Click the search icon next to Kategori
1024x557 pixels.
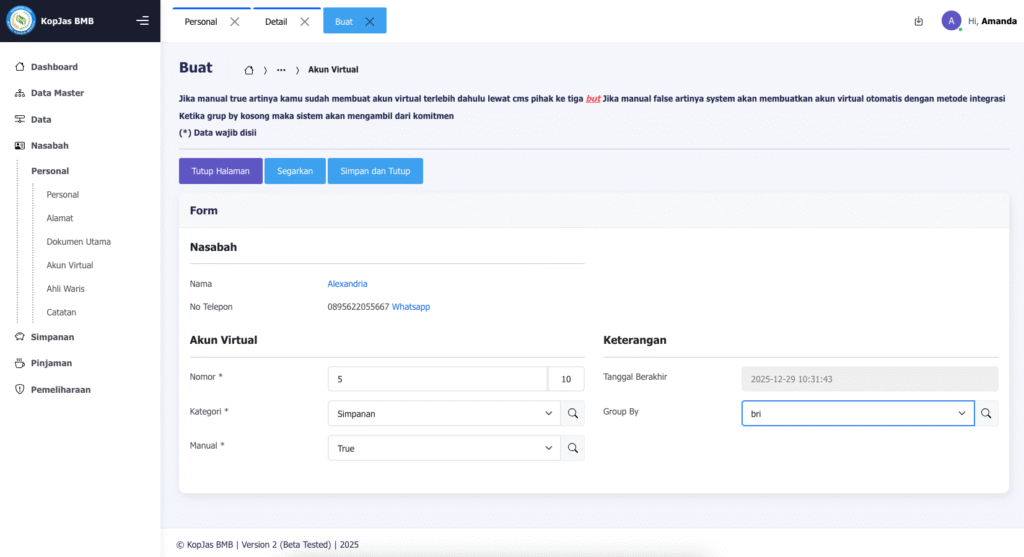click(x=573, y=413)
